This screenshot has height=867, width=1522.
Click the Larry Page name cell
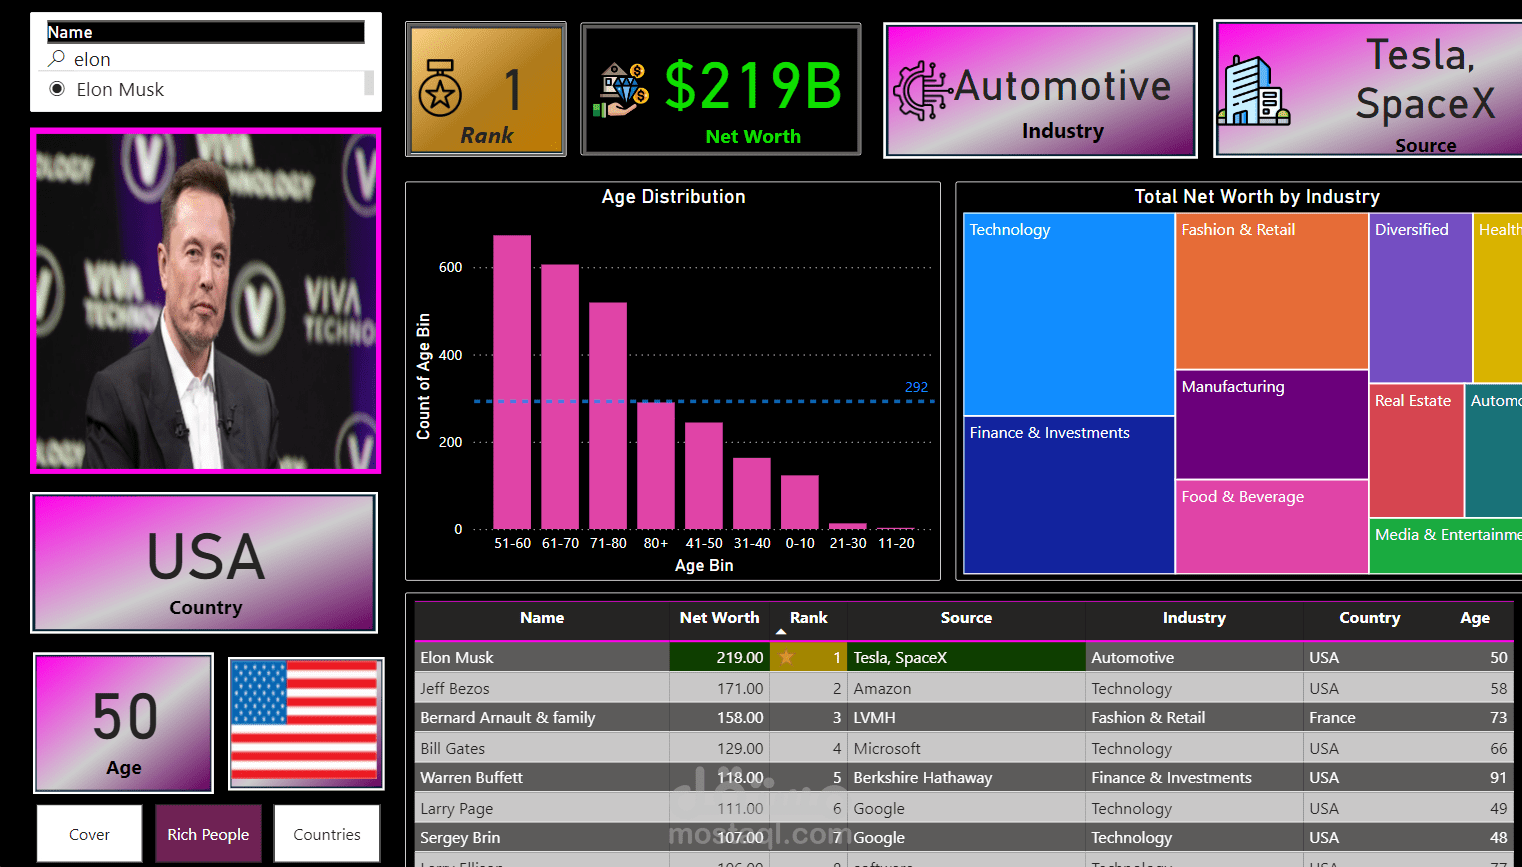pos(542,808)
